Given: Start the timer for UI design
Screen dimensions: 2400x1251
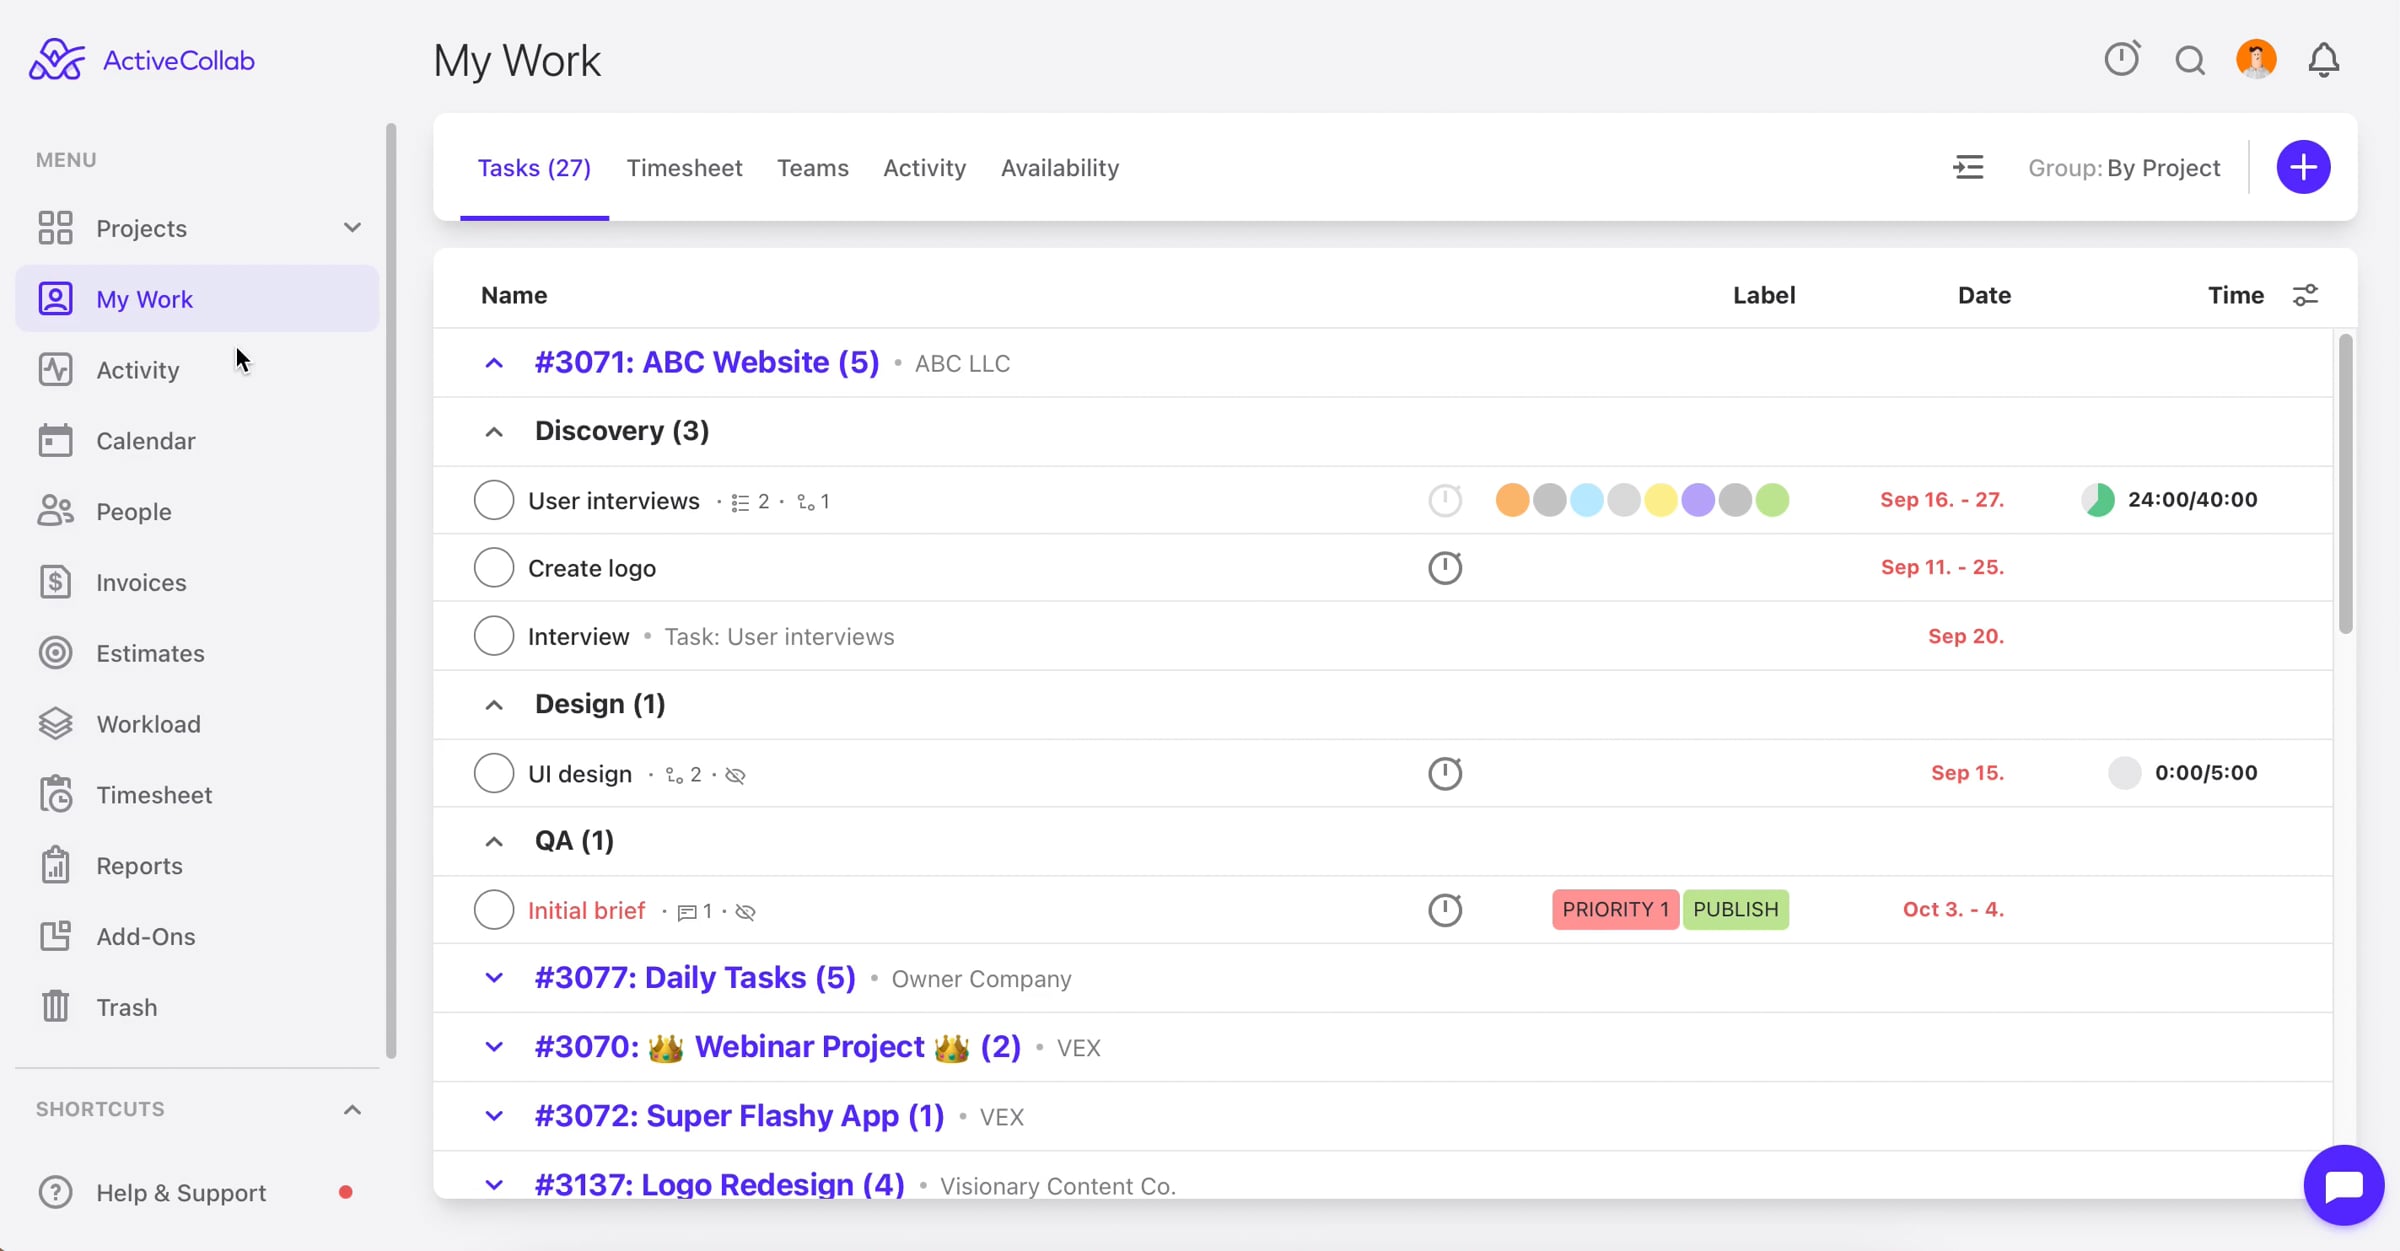Looking at the screenshot, I should (1445, 773).
